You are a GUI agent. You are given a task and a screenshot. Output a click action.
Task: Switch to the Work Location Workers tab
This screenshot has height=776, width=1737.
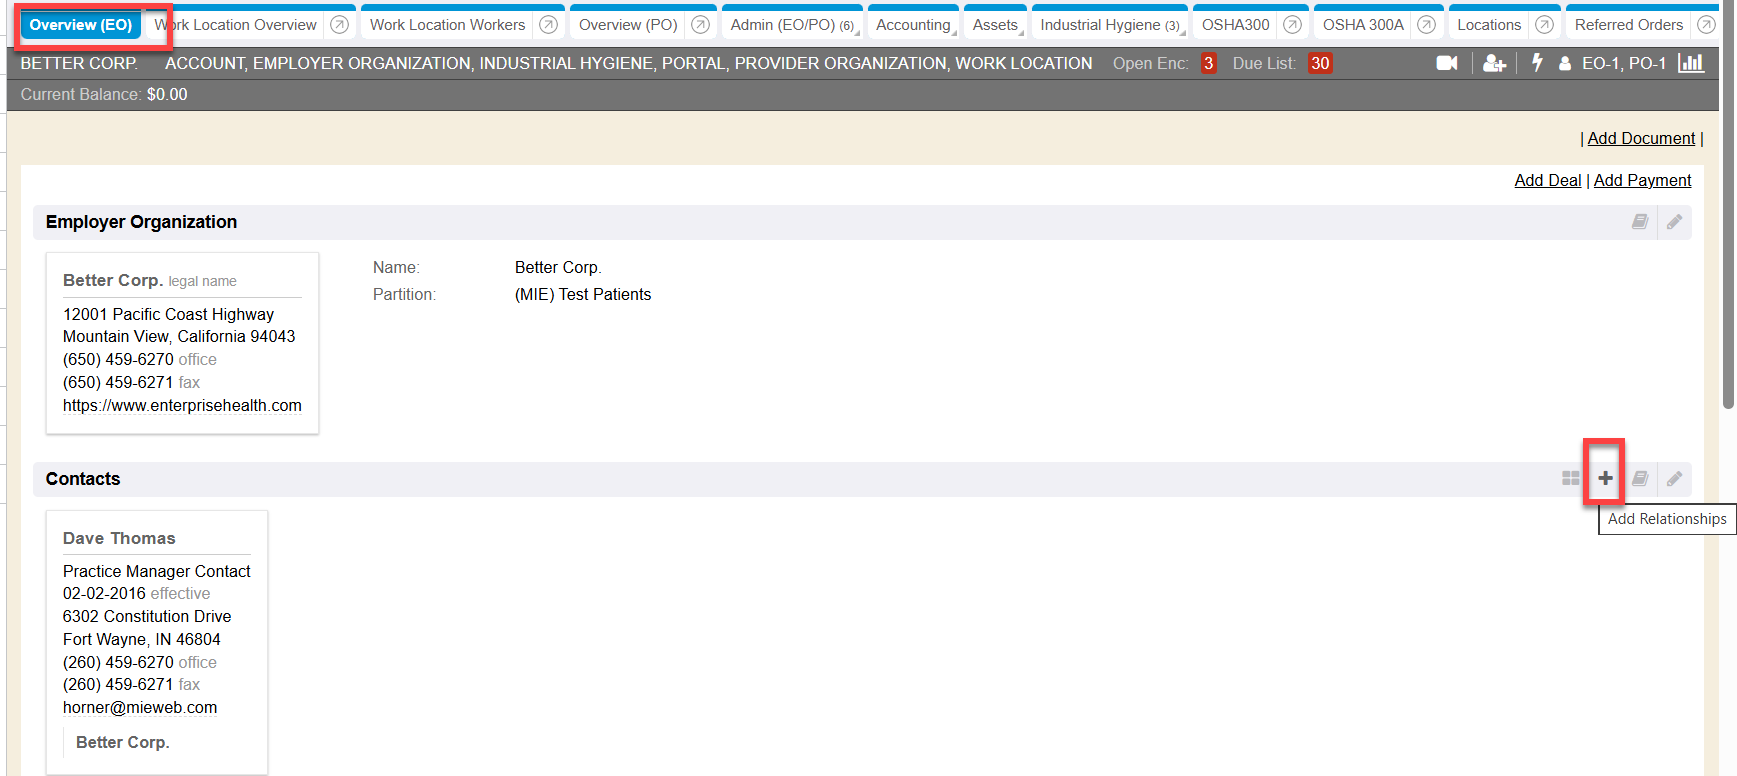coord(447,25)
